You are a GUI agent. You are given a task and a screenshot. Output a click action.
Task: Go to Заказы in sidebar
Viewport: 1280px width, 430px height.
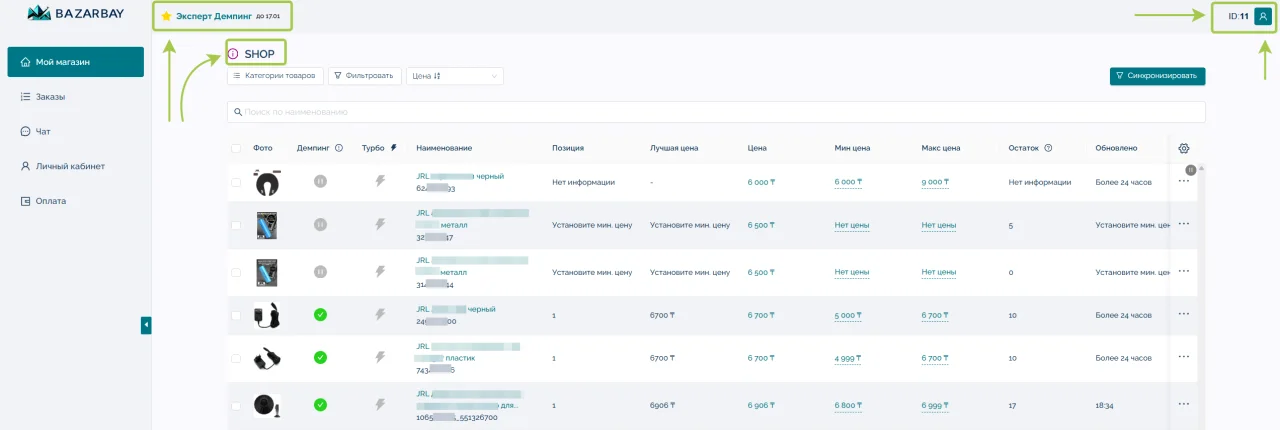(50, 97)
